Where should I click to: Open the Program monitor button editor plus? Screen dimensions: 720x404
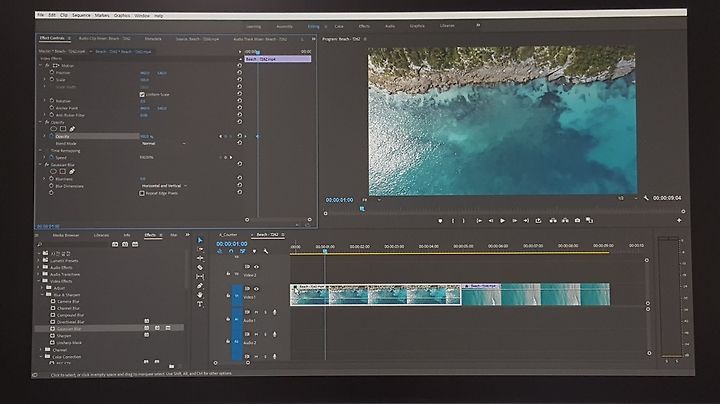[x=679, y=220]
